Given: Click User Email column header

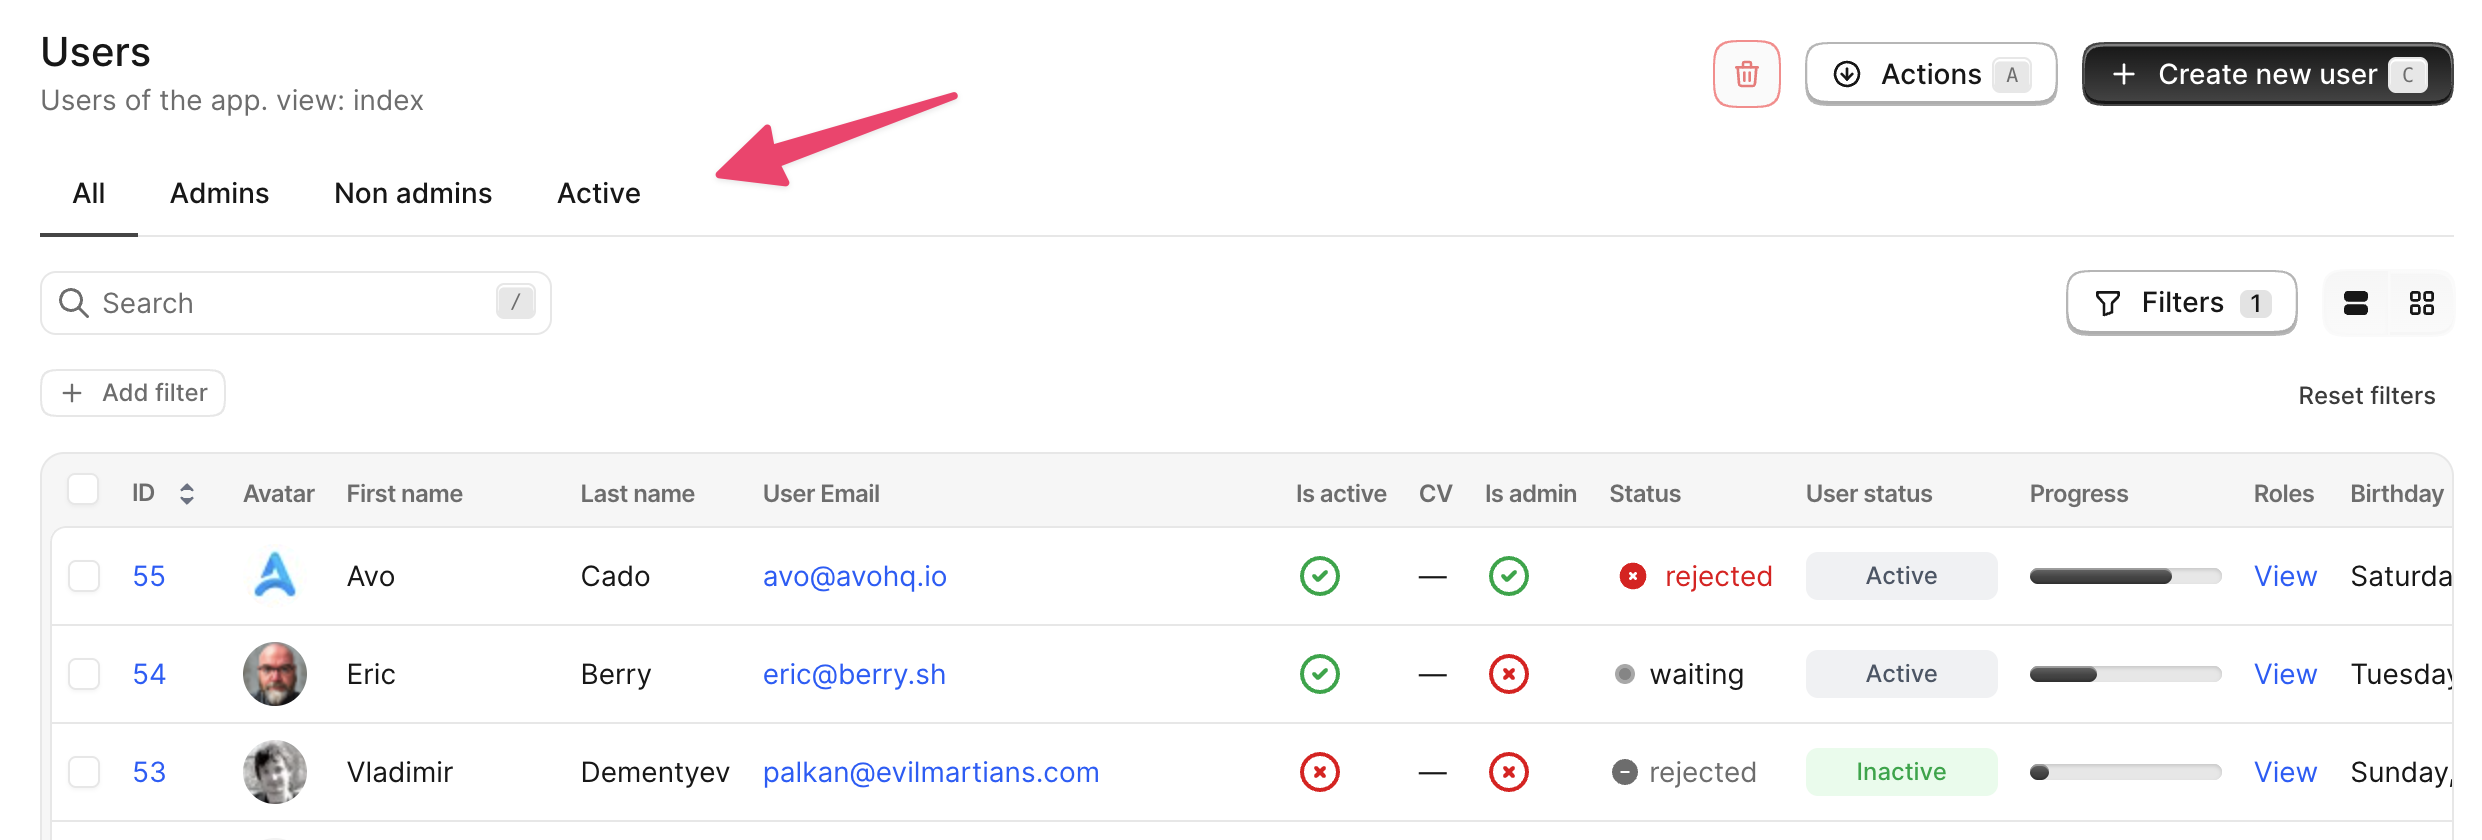Looking at the screenshot, I should tap(821, 493).
